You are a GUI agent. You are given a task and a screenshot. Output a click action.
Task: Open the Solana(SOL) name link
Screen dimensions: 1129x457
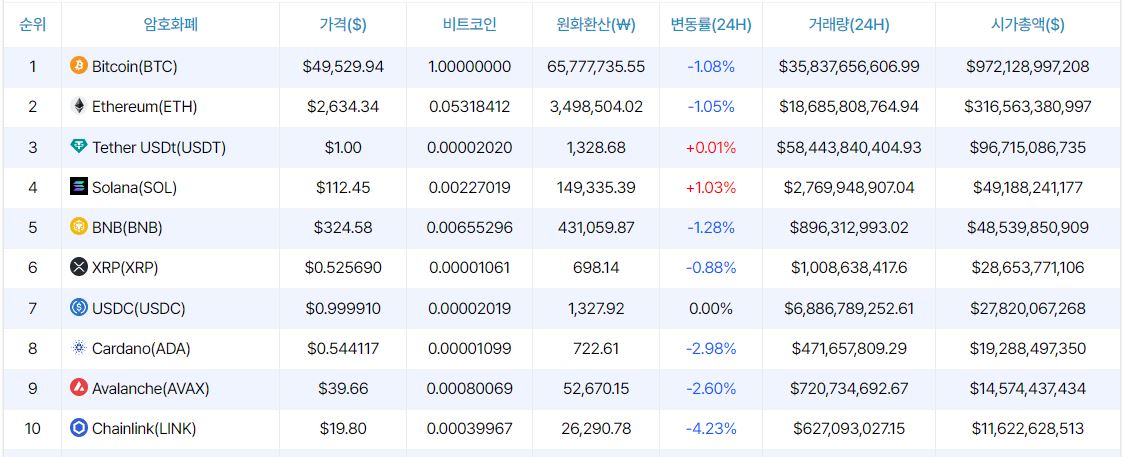tap(135, 188)
